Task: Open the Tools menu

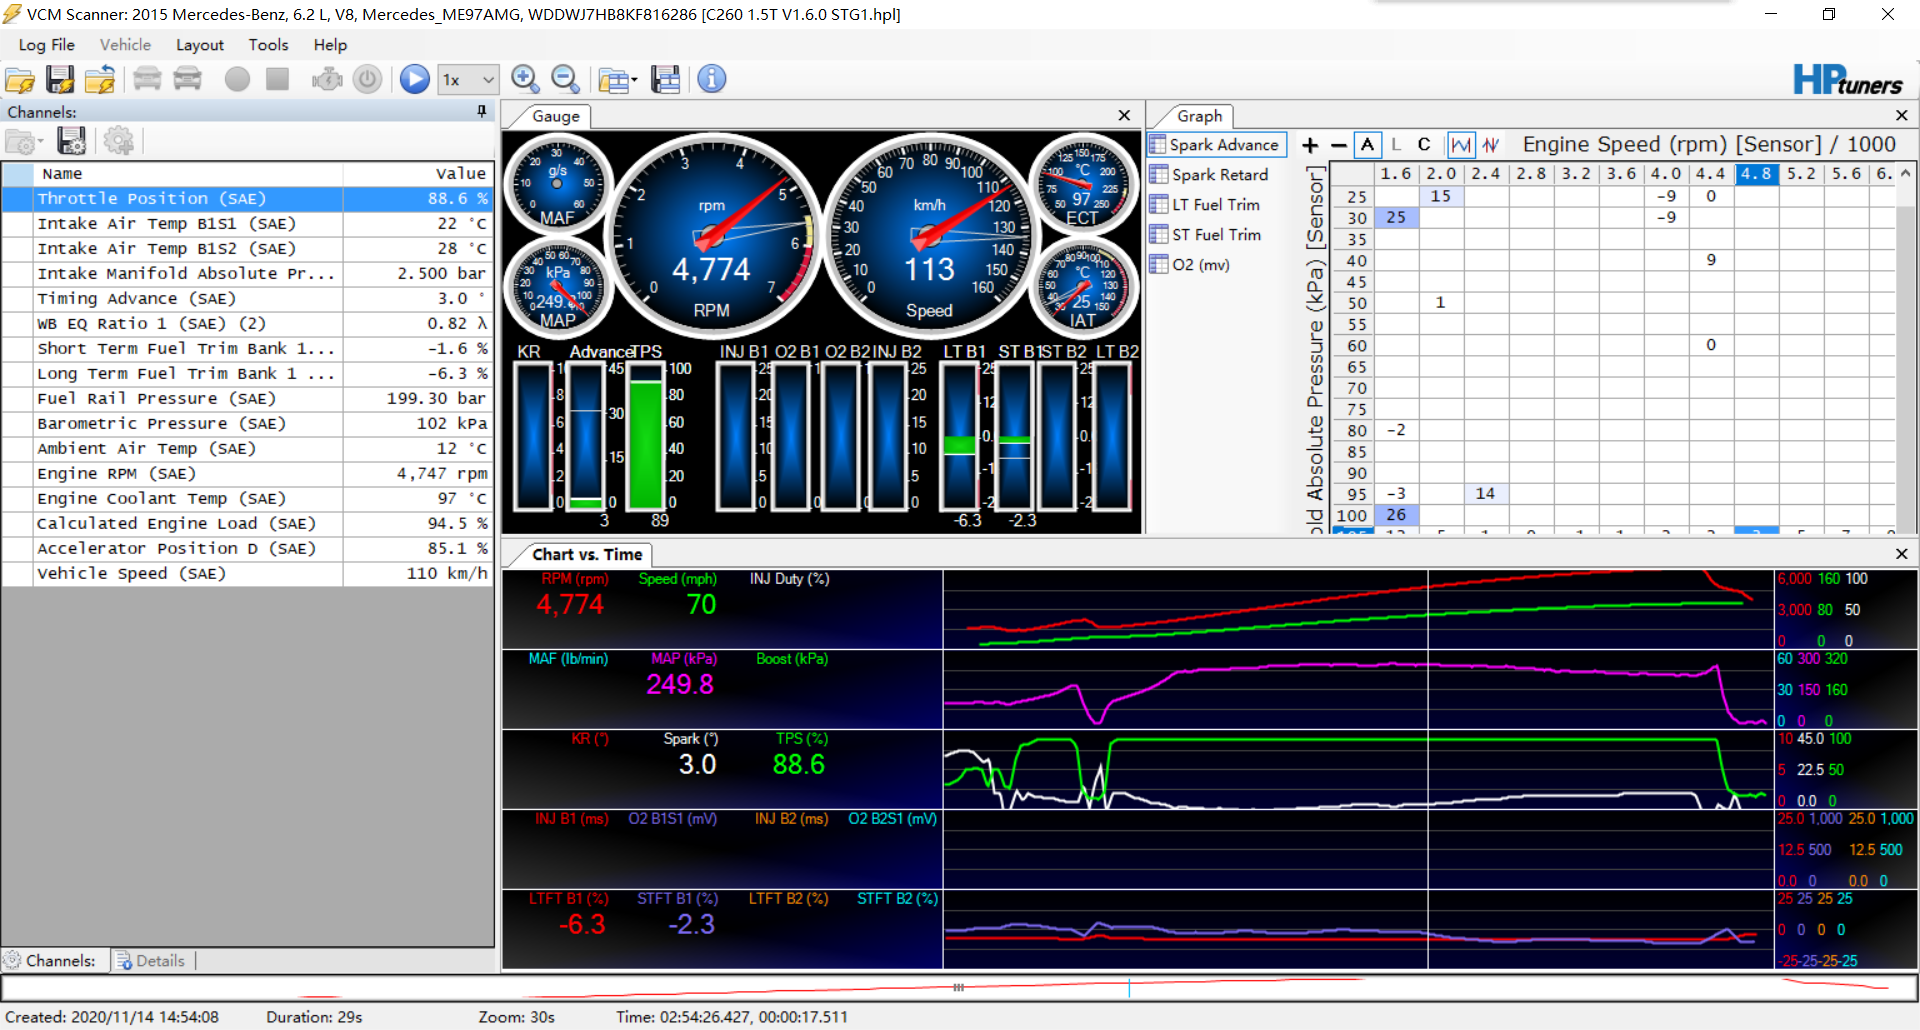Action: [268, 45]
